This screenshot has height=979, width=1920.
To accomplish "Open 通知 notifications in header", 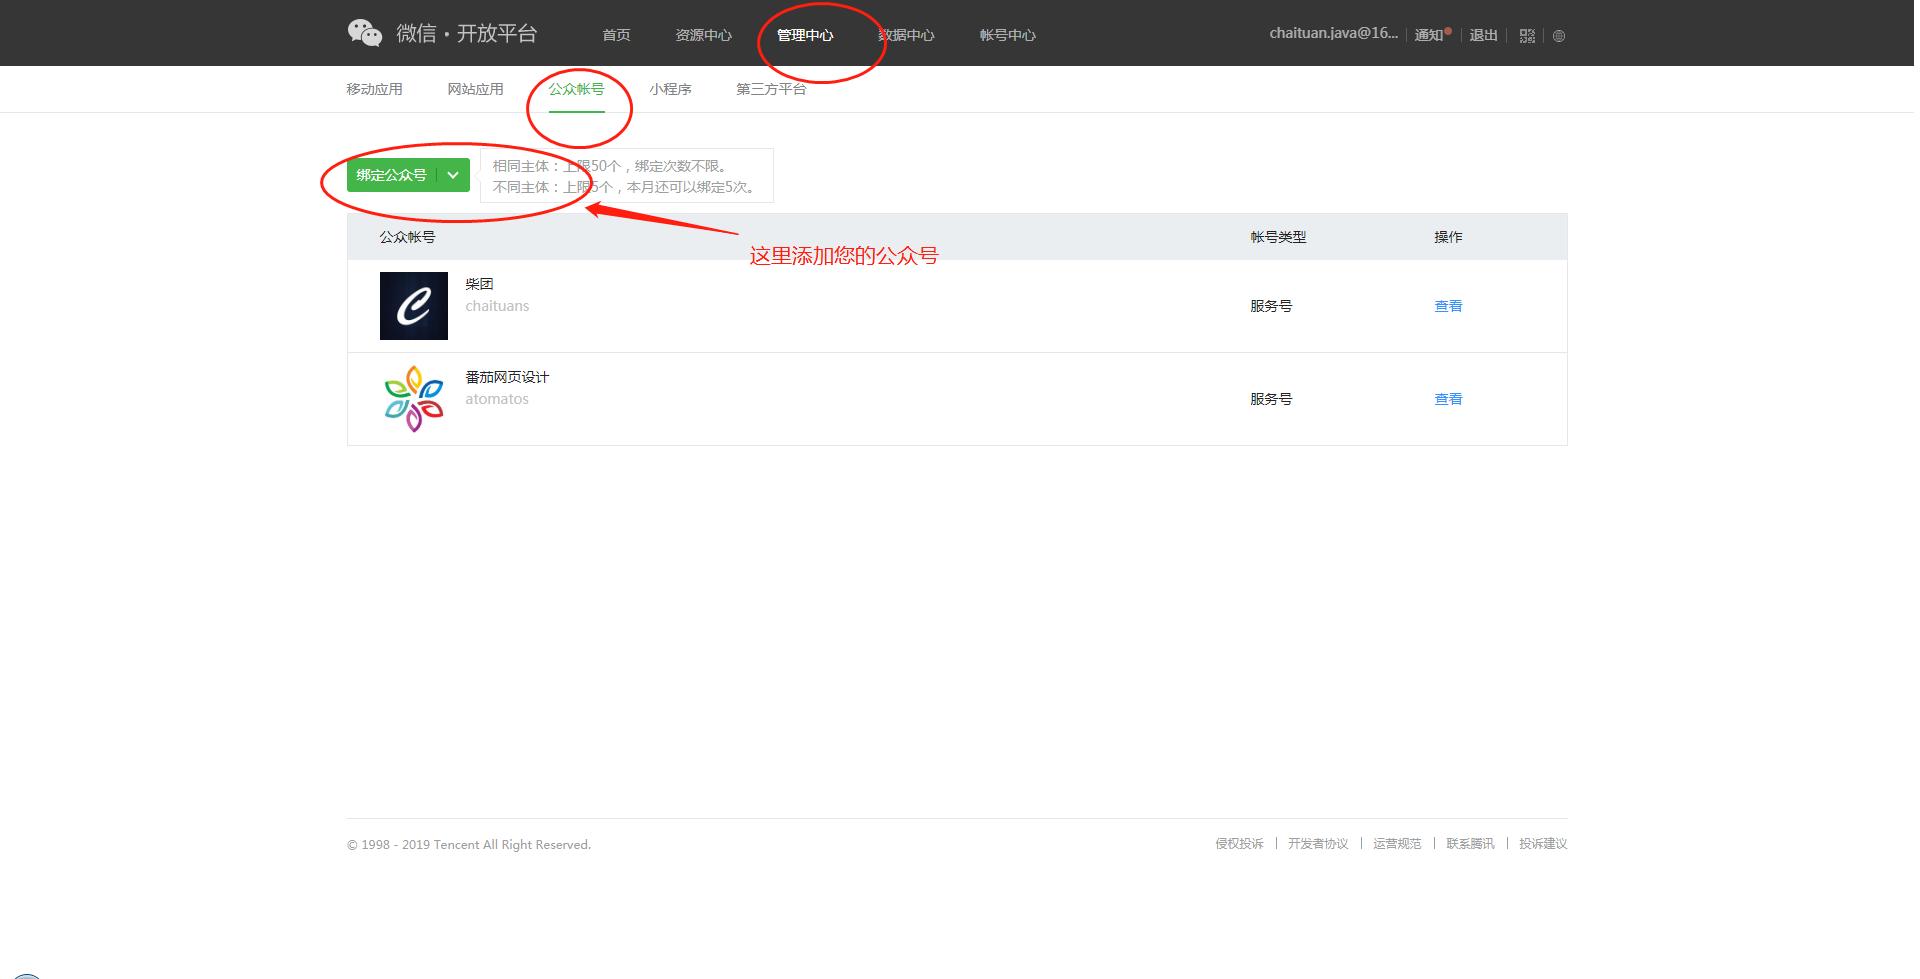I will (1429, 35).
